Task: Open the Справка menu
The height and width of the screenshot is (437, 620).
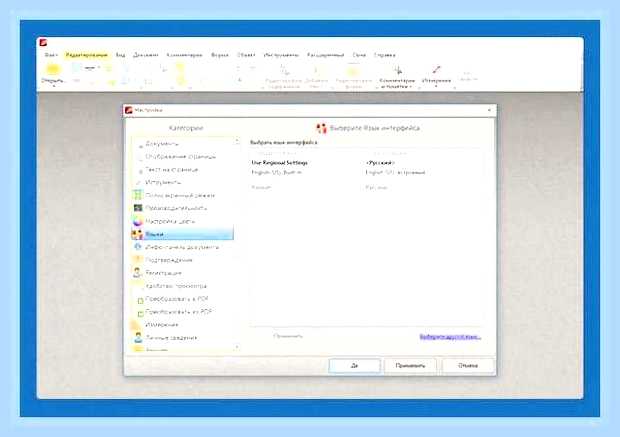Action: pyautogui.click(x=385, y=55)
